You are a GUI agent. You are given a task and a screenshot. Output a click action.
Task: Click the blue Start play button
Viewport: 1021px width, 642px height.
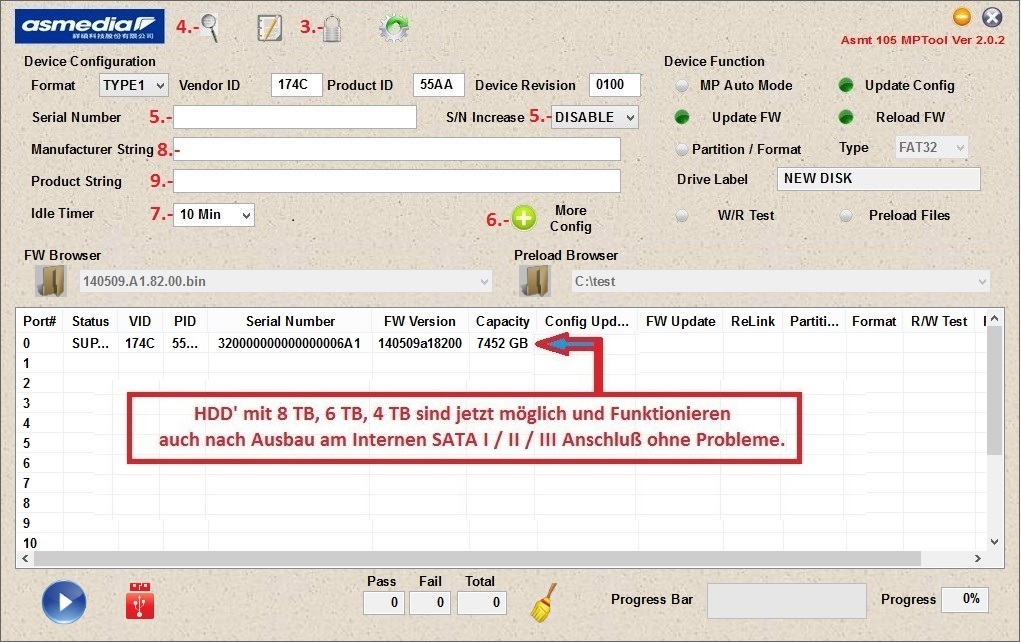[64, 602]
